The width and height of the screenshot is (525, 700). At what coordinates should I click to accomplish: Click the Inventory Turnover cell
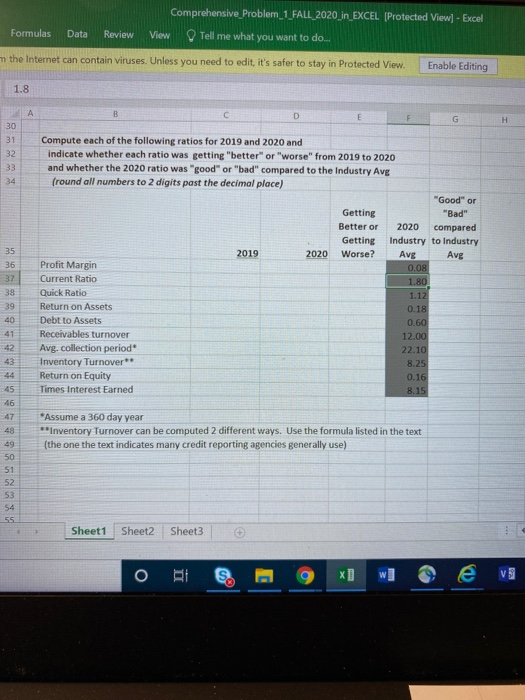click(115, 362)
